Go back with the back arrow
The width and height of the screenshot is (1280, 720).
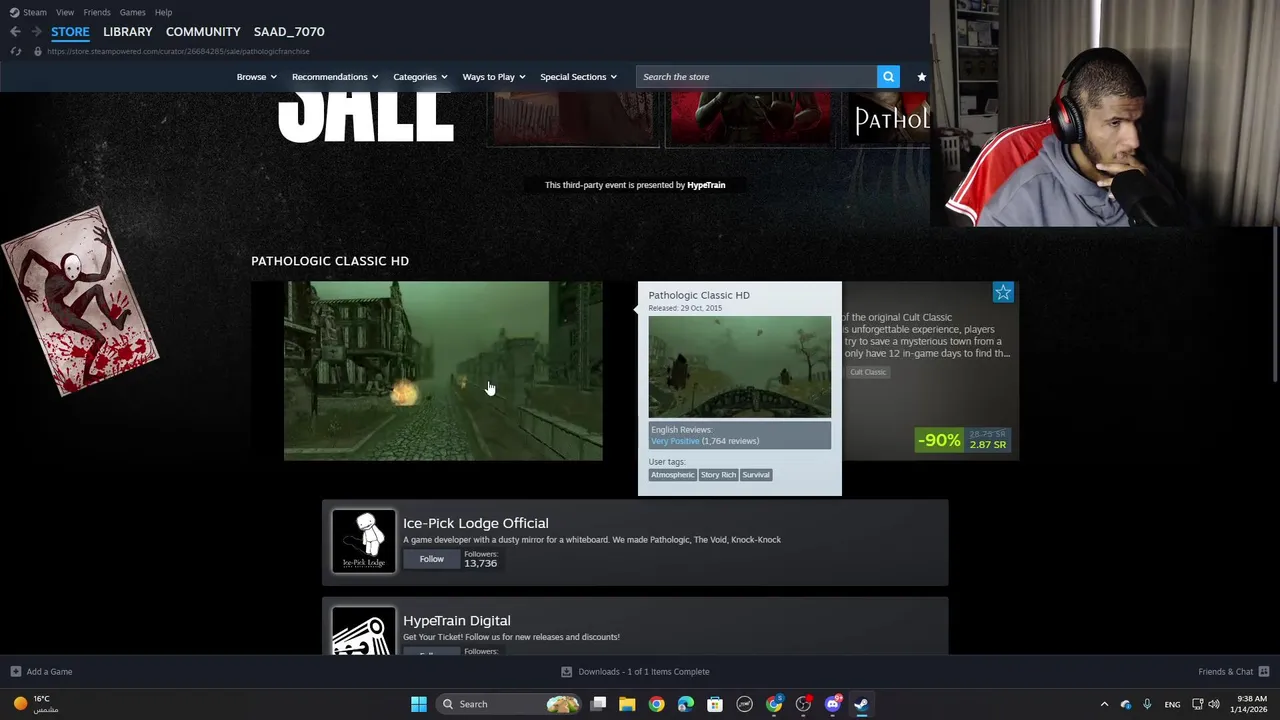(x=15, y=32)
